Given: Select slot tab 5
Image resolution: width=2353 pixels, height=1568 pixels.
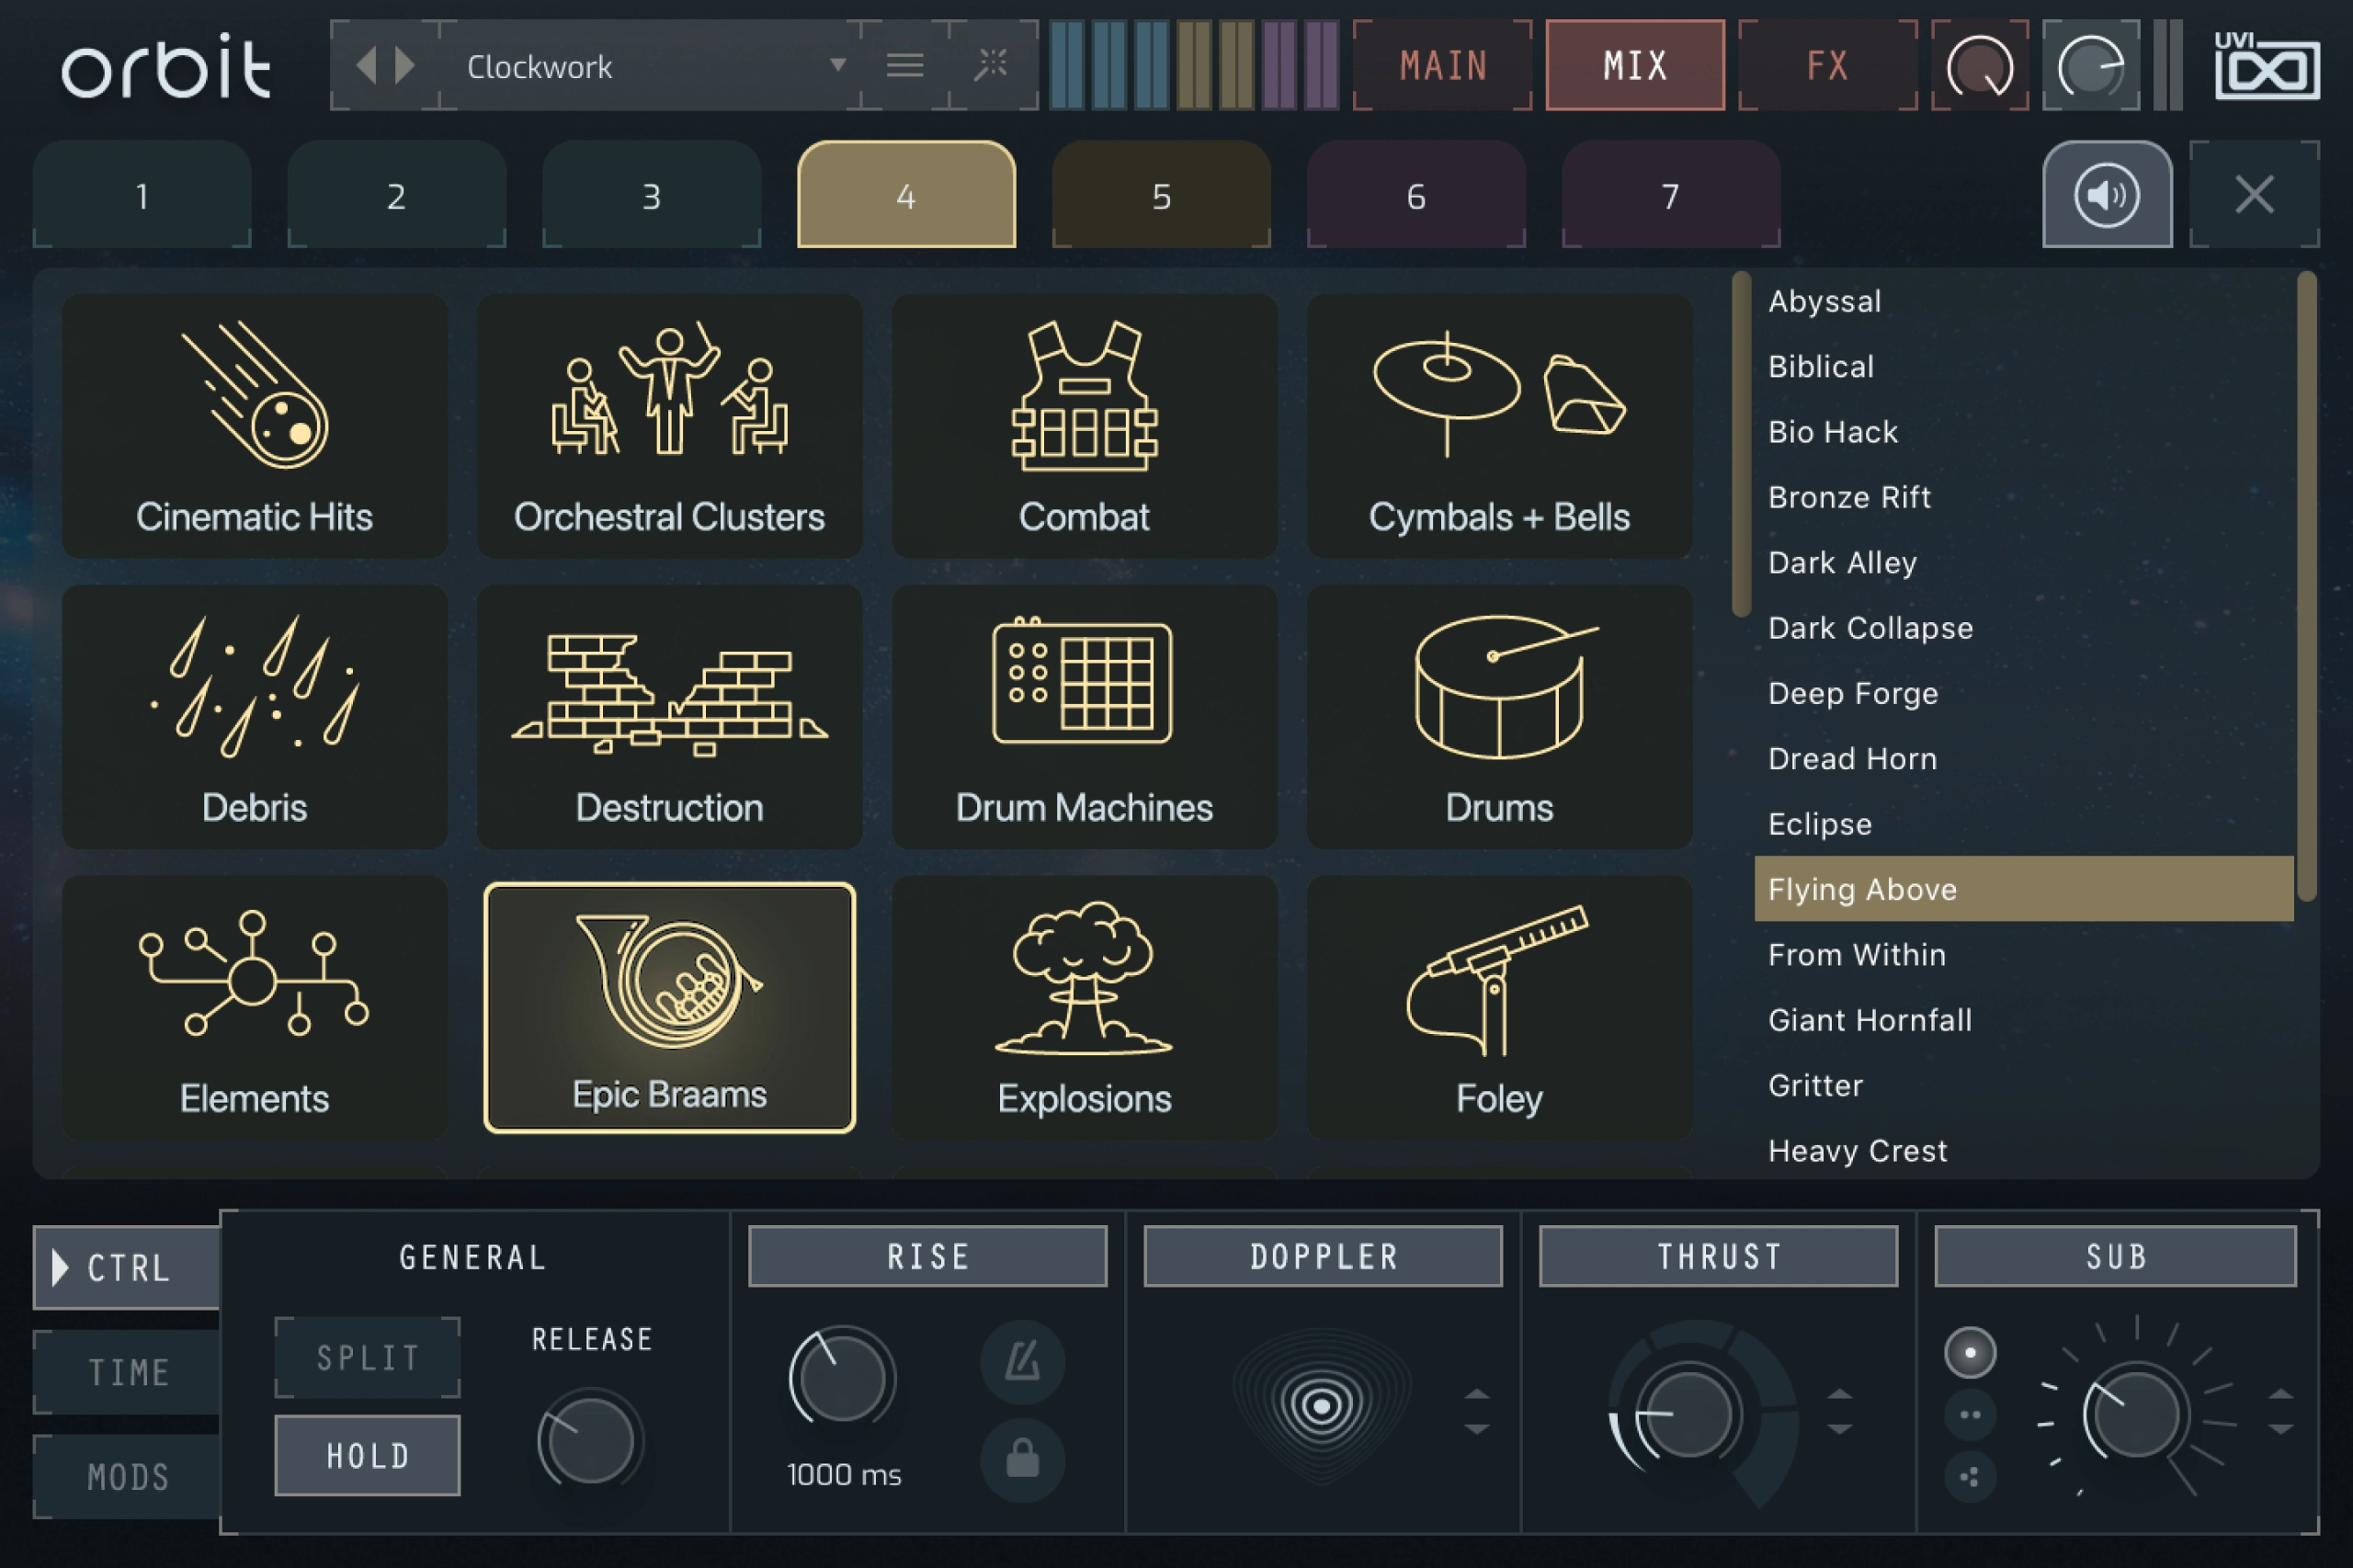Looking at the screenshot, I should [x=1160, y=196].
